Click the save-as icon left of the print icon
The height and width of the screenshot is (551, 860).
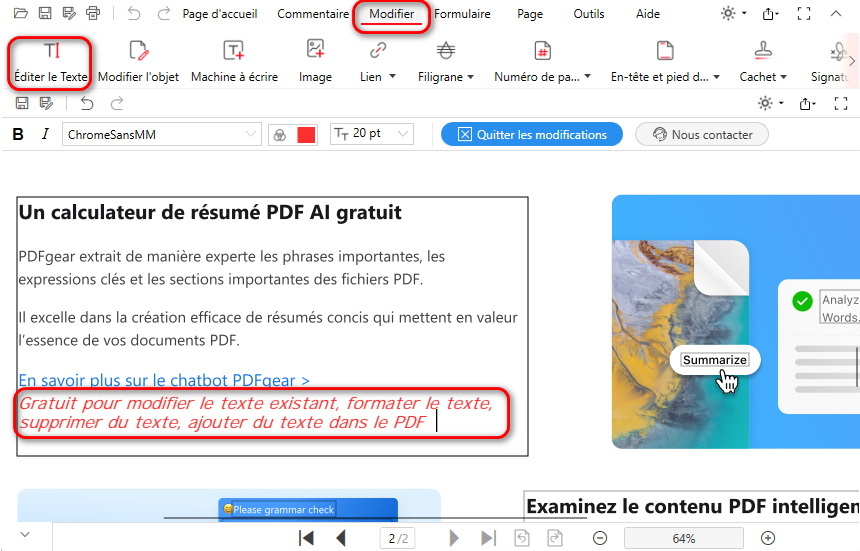(69, 13)
